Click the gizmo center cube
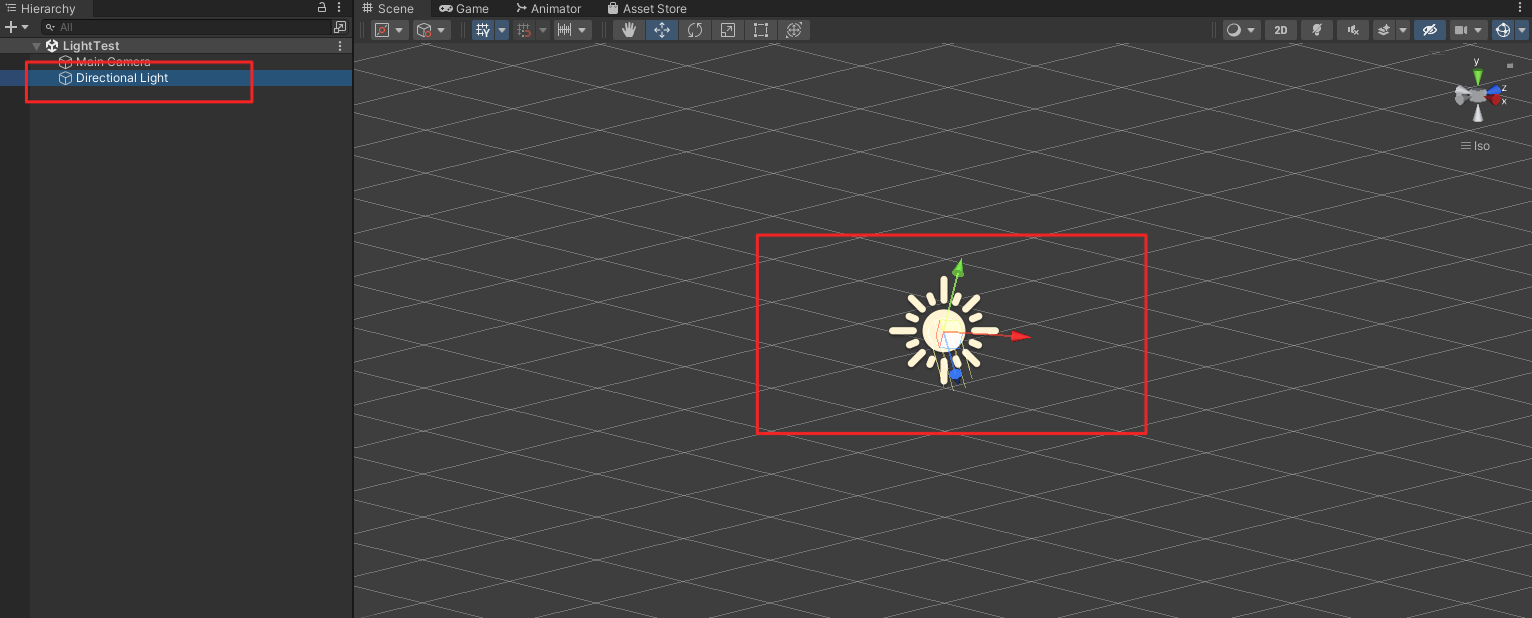Viewport: 1532px width, 618px height. tap(1478, 95)
